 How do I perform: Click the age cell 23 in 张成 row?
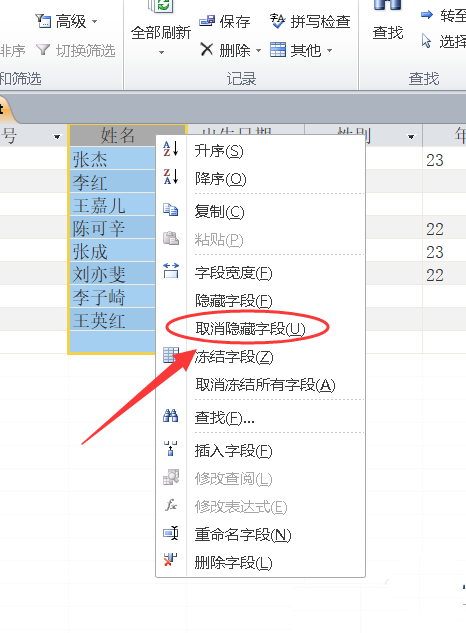[x=444, y=251]
